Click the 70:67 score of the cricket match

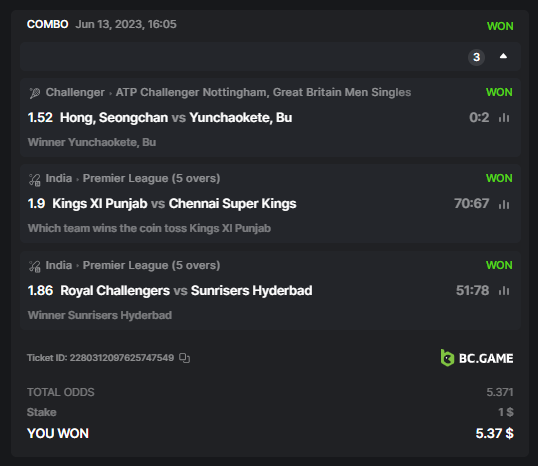[x=471, y=203]
